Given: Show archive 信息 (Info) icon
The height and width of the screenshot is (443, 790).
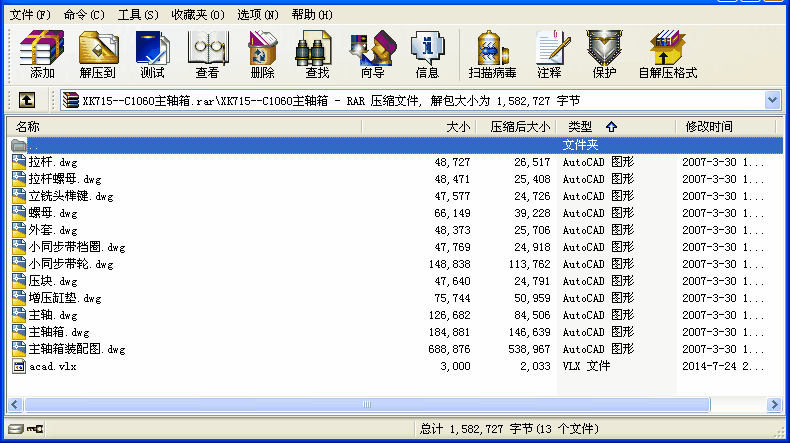Looking at the screenshot, I should coord(427,54).
